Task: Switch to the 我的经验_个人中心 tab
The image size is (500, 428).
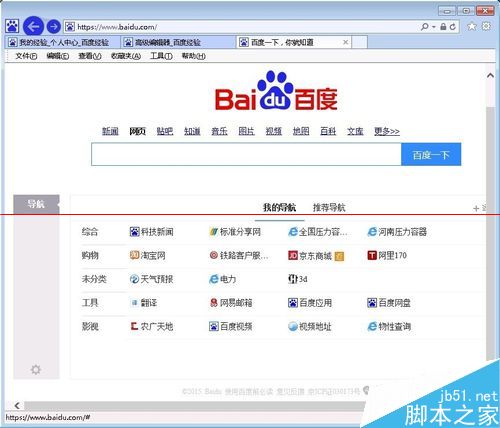Action: tap(63, 42)
